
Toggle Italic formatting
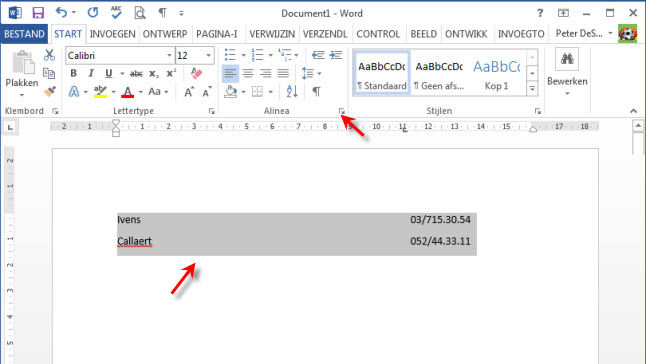point(91,74)
